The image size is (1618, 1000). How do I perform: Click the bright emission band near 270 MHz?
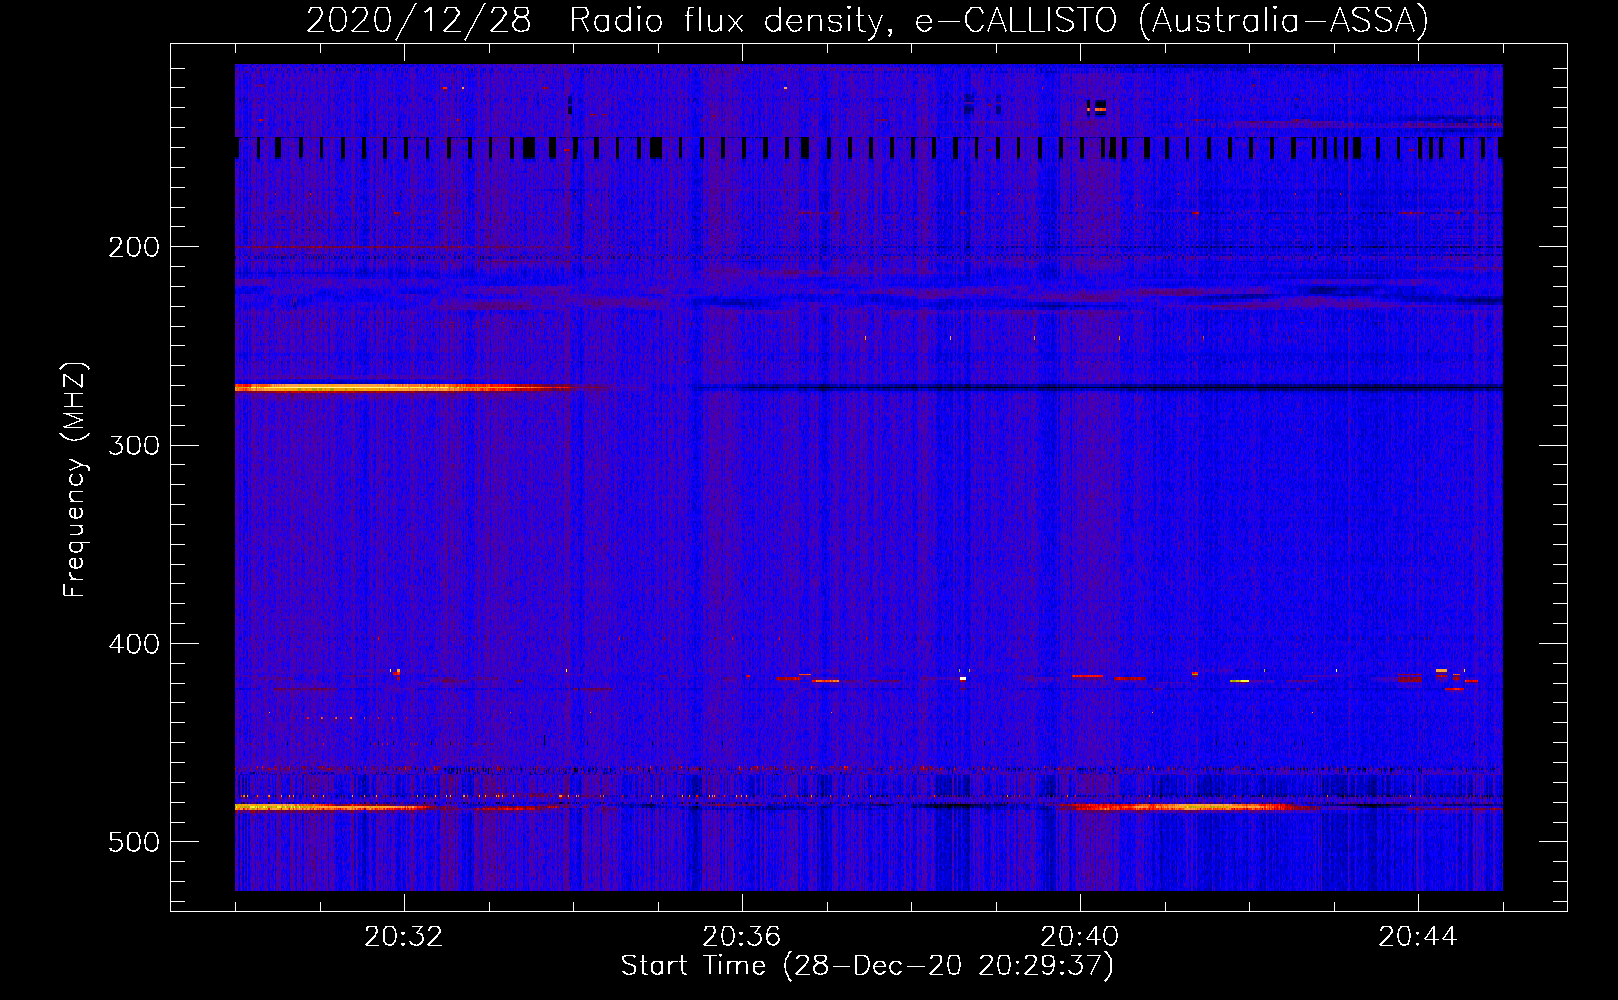(x=405, y=388)
